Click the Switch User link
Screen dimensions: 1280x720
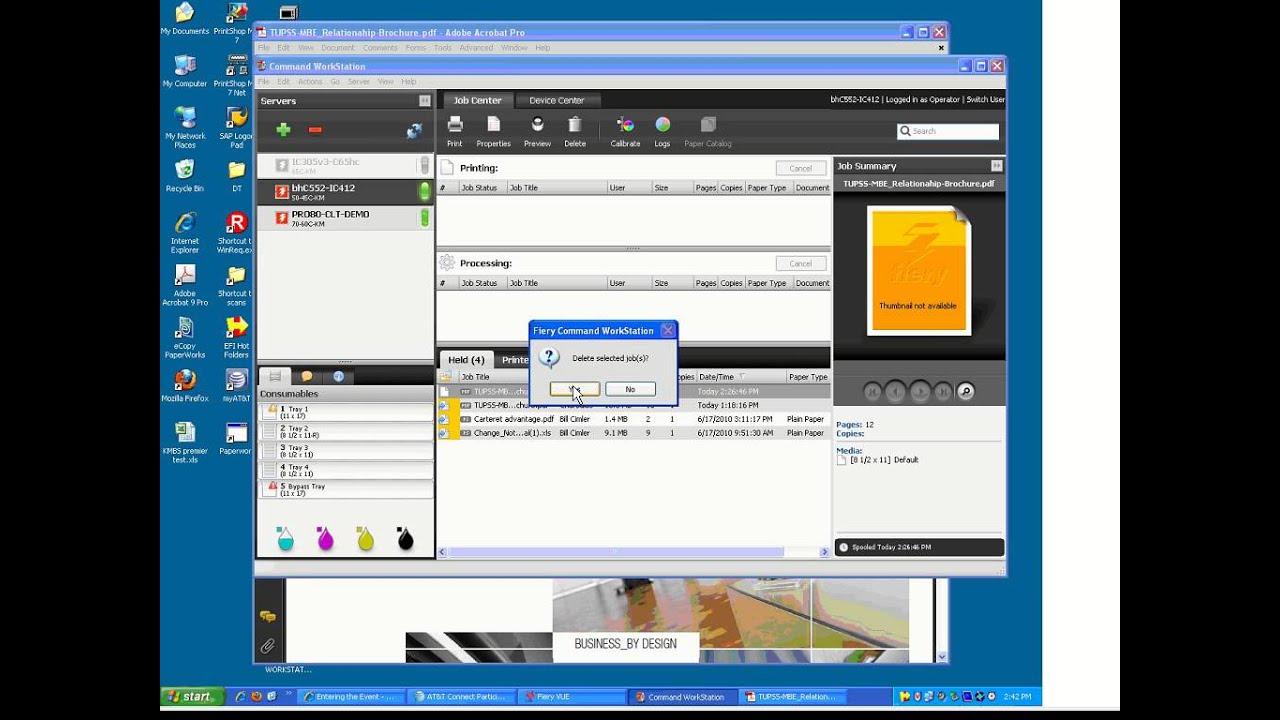(x=985, y=100)
